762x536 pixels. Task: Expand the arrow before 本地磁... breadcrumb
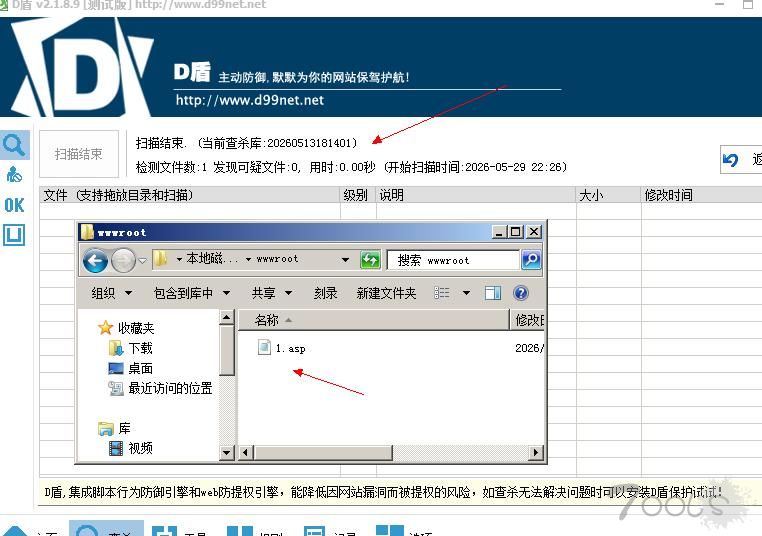click(x=179, y=259)
